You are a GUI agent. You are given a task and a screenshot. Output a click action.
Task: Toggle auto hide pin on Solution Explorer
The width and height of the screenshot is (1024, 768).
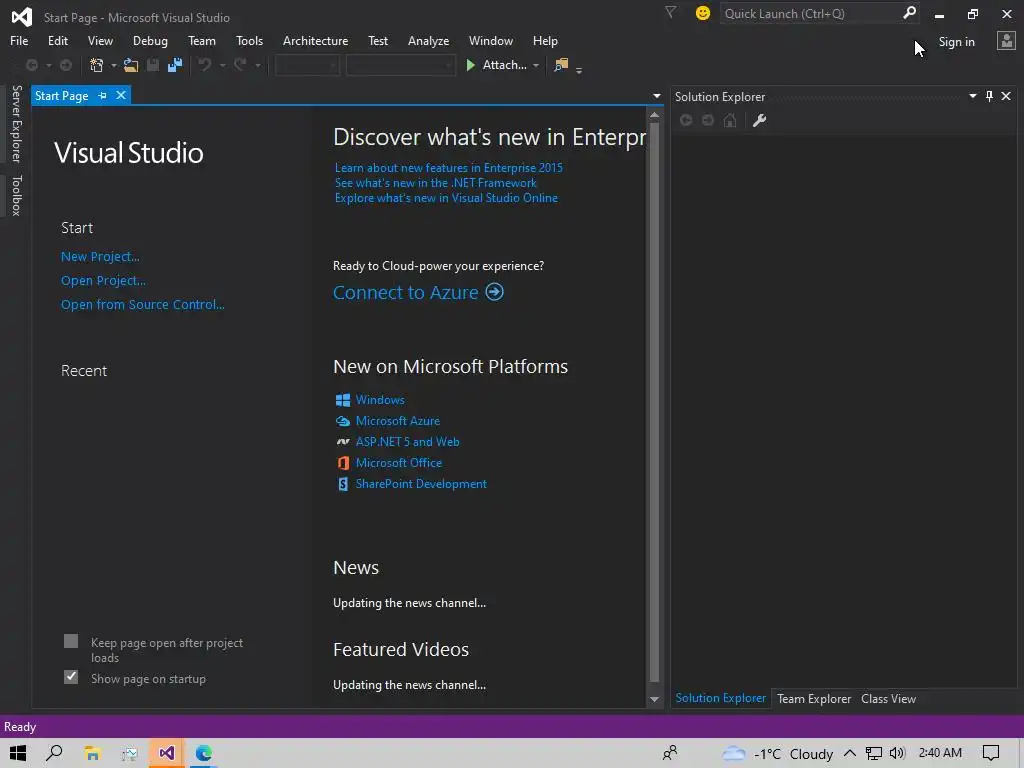pos(989,97)
